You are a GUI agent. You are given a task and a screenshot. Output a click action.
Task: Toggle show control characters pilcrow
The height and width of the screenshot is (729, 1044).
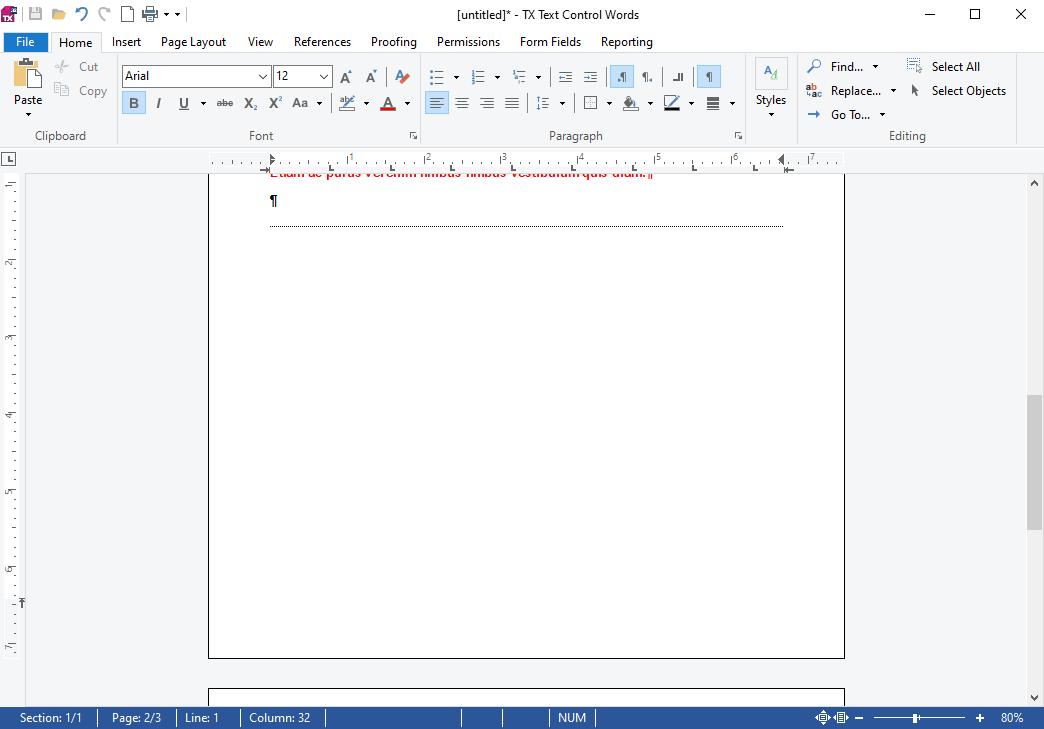[708, 77]
